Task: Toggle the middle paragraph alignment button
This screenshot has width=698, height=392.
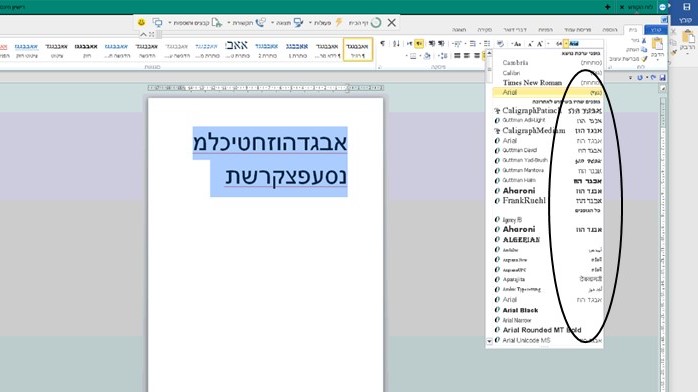Action: point(467,55)
